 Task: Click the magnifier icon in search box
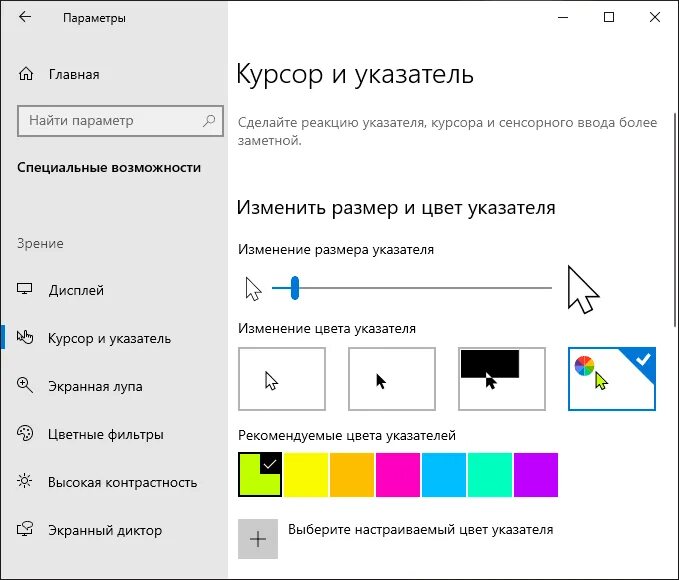210,120
